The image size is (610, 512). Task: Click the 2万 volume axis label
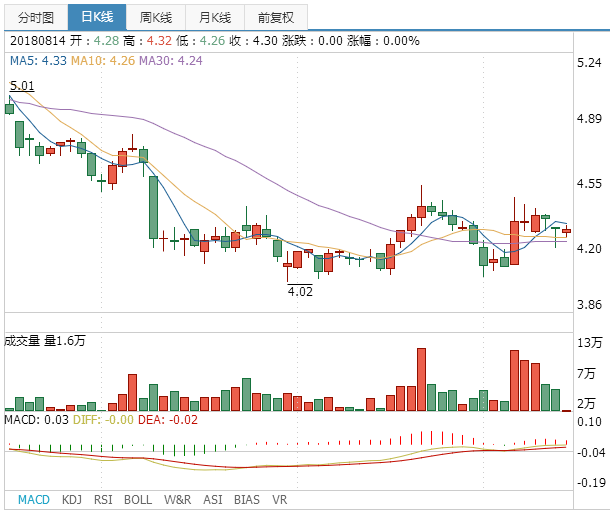586,403
